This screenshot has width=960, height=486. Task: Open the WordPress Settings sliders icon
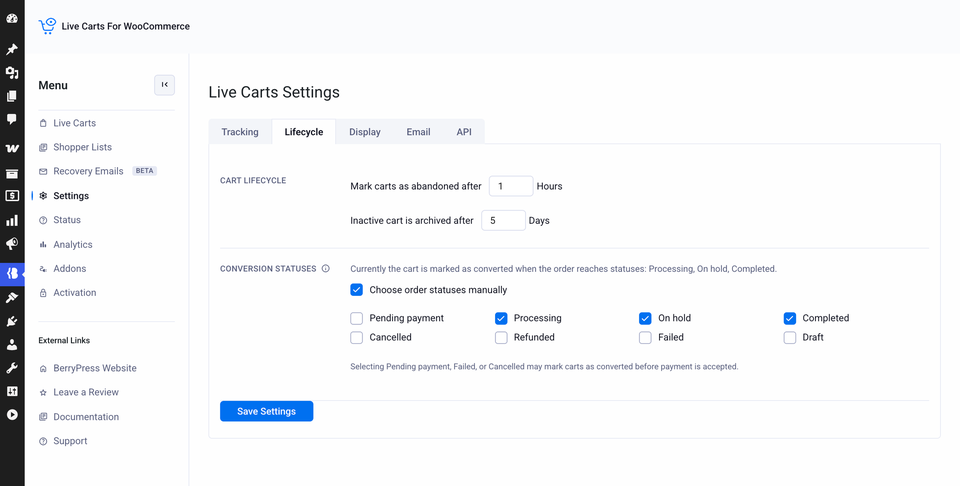[12, 391]
